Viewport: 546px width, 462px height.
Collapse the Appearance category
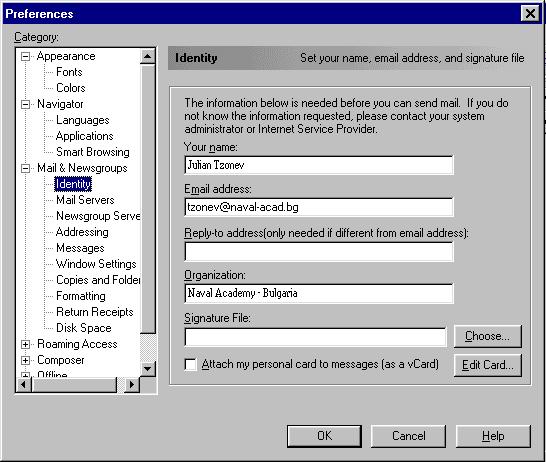click(x=25, y=56)
